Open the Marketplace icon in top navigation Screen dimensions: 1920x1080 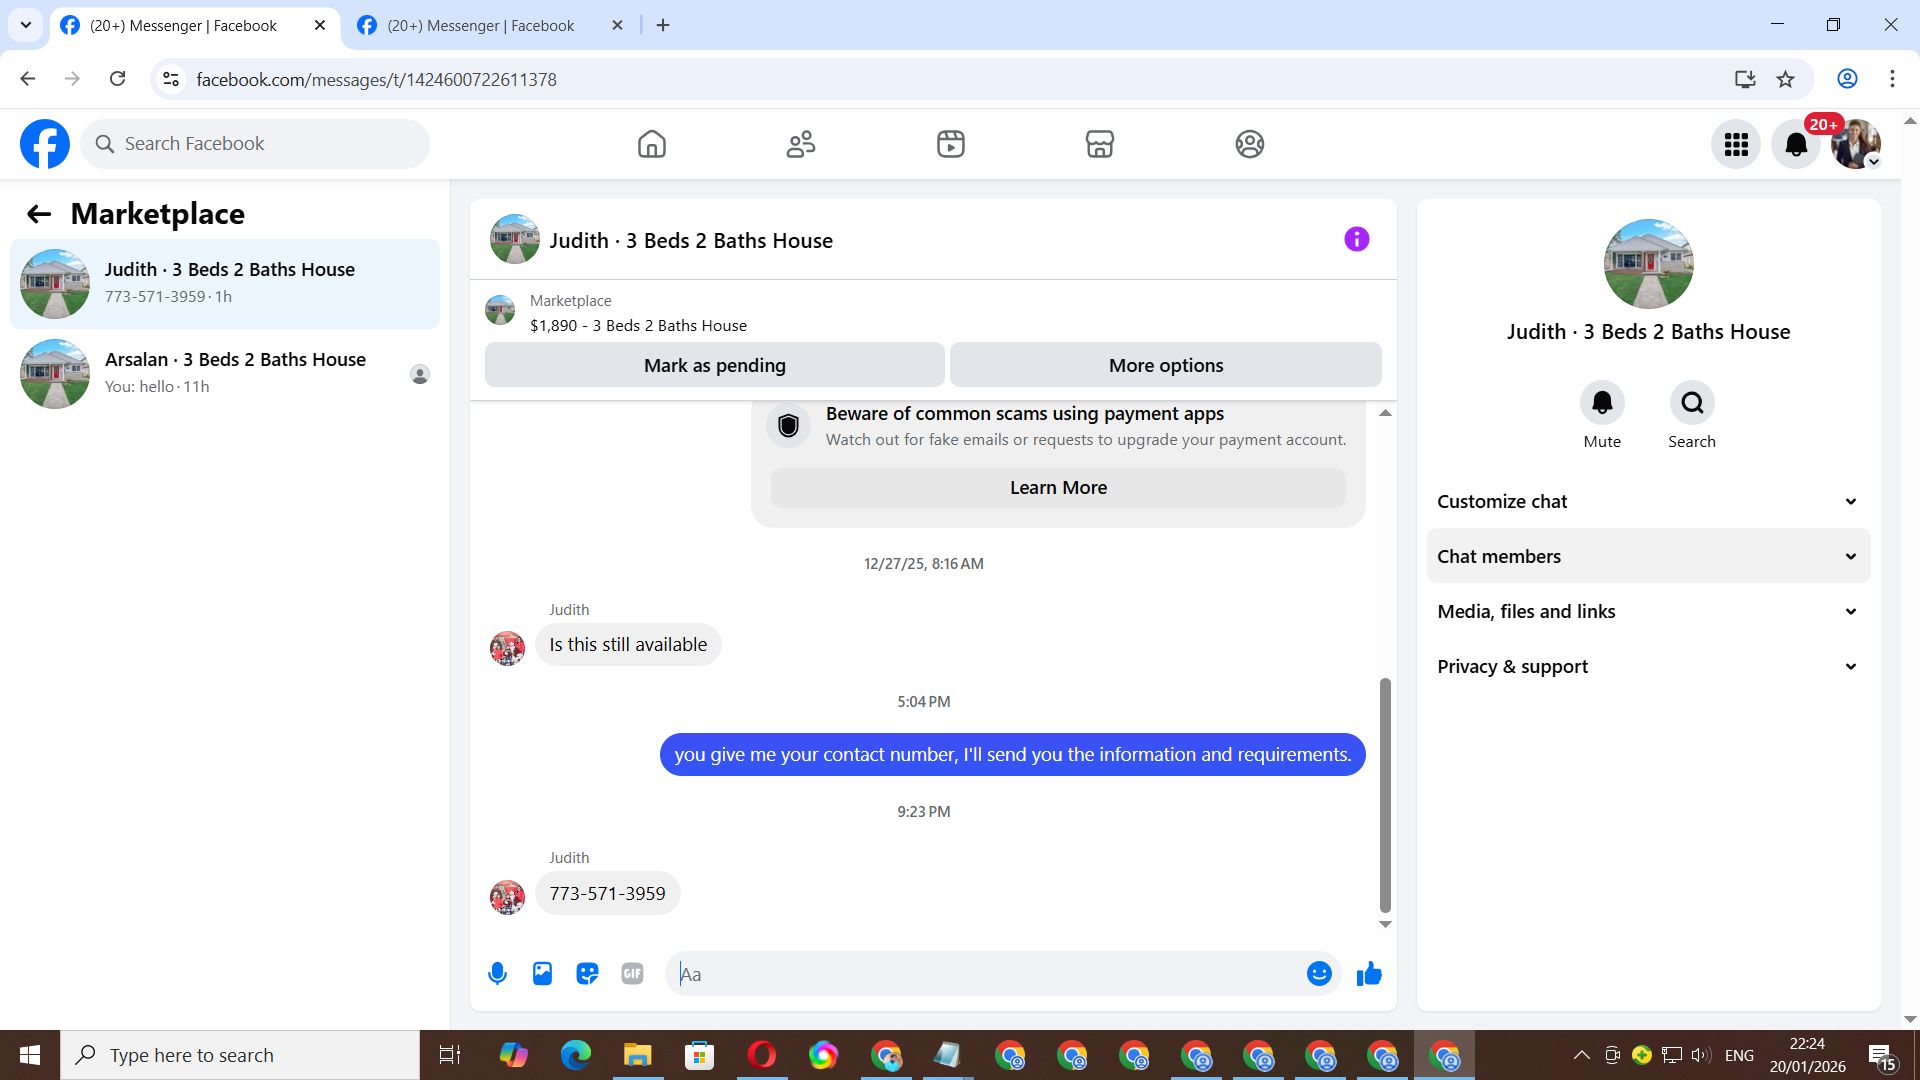1100,144
